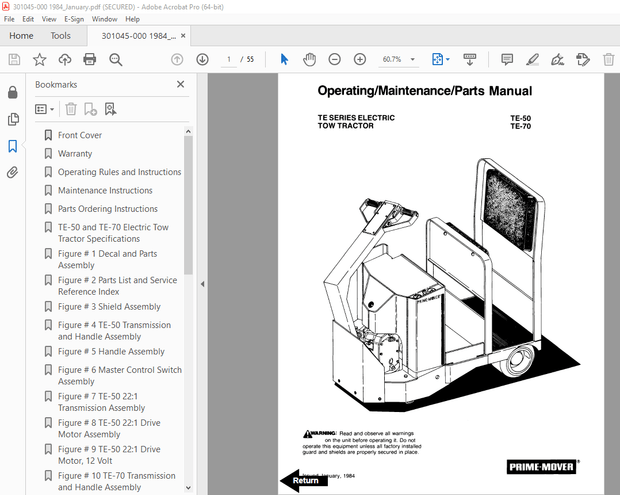Toggle the Bookmarks panel sidebar icon
The width and height of the screenshot is (620, 495).
point(13,146)
